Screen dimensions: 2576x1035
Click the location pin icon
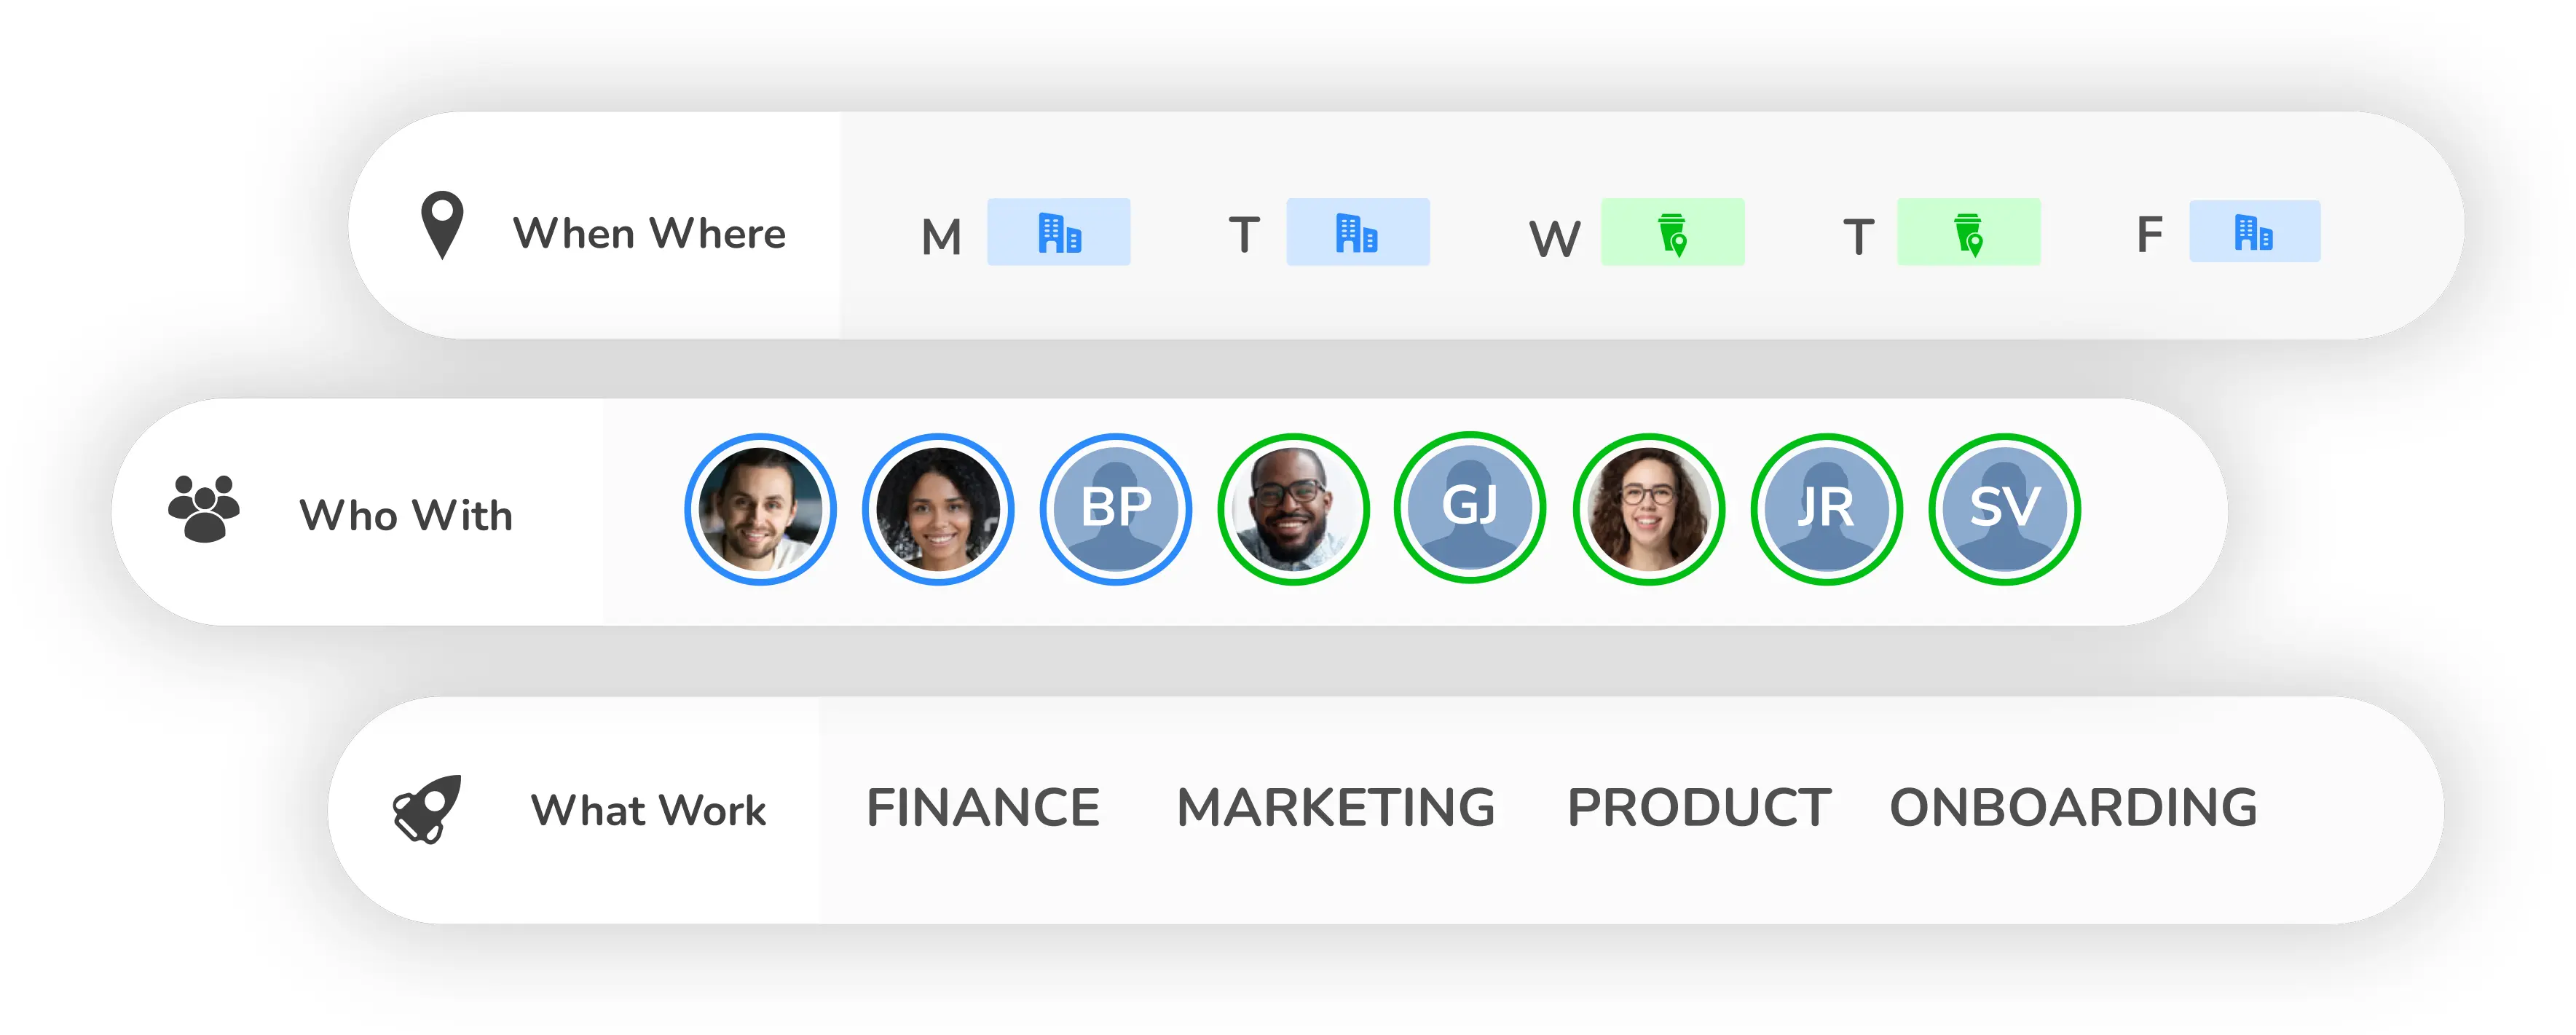point(442,224)
